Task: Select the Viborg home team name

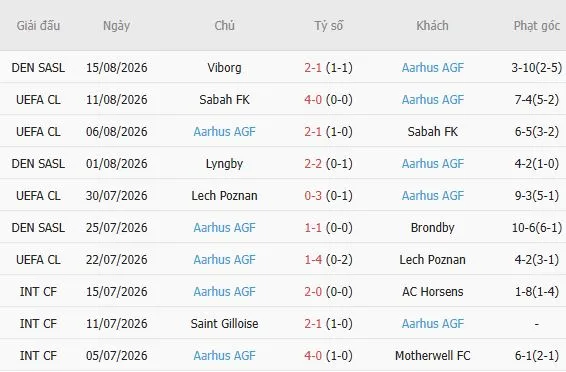Action: (x=224, y=68)
